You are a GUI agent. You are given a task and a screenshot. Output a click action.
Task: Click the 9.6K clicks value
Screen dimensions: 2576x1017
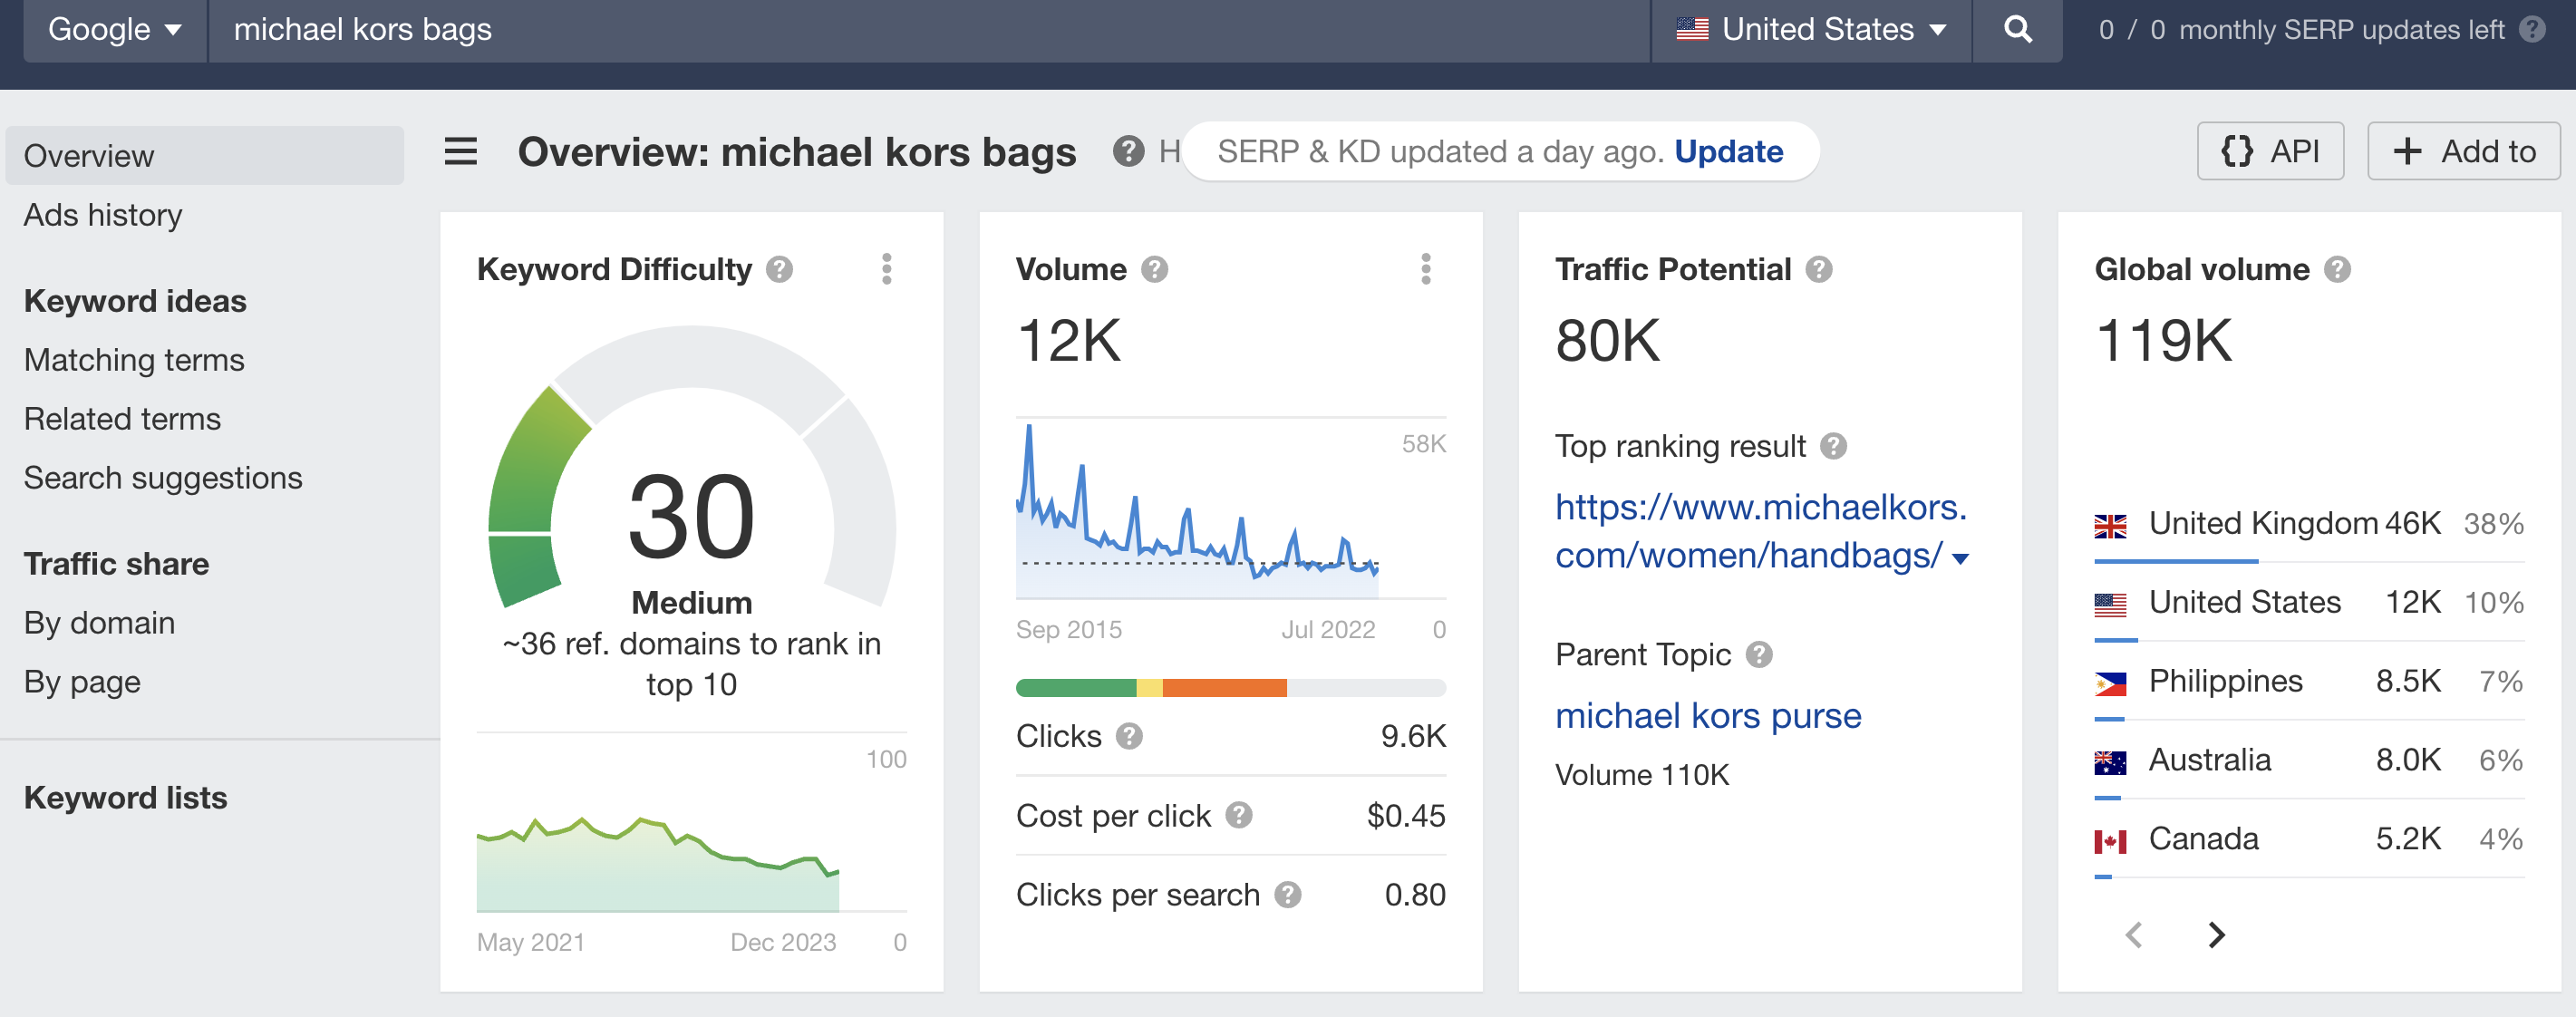pos(1413,737)
